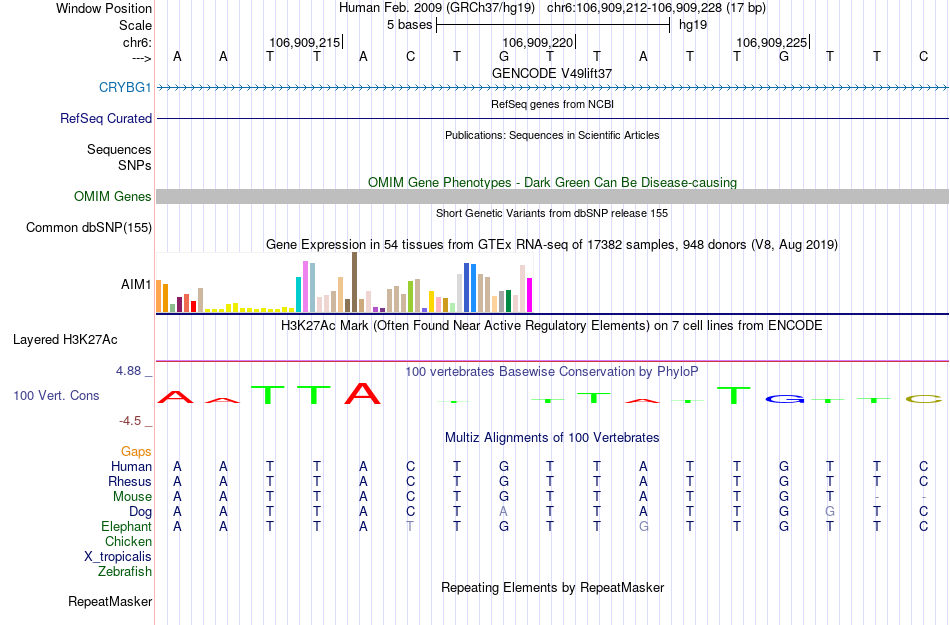Click the blue G in conservation logo
The height and width of the screenshot is (625, 950).
point(785,399)
